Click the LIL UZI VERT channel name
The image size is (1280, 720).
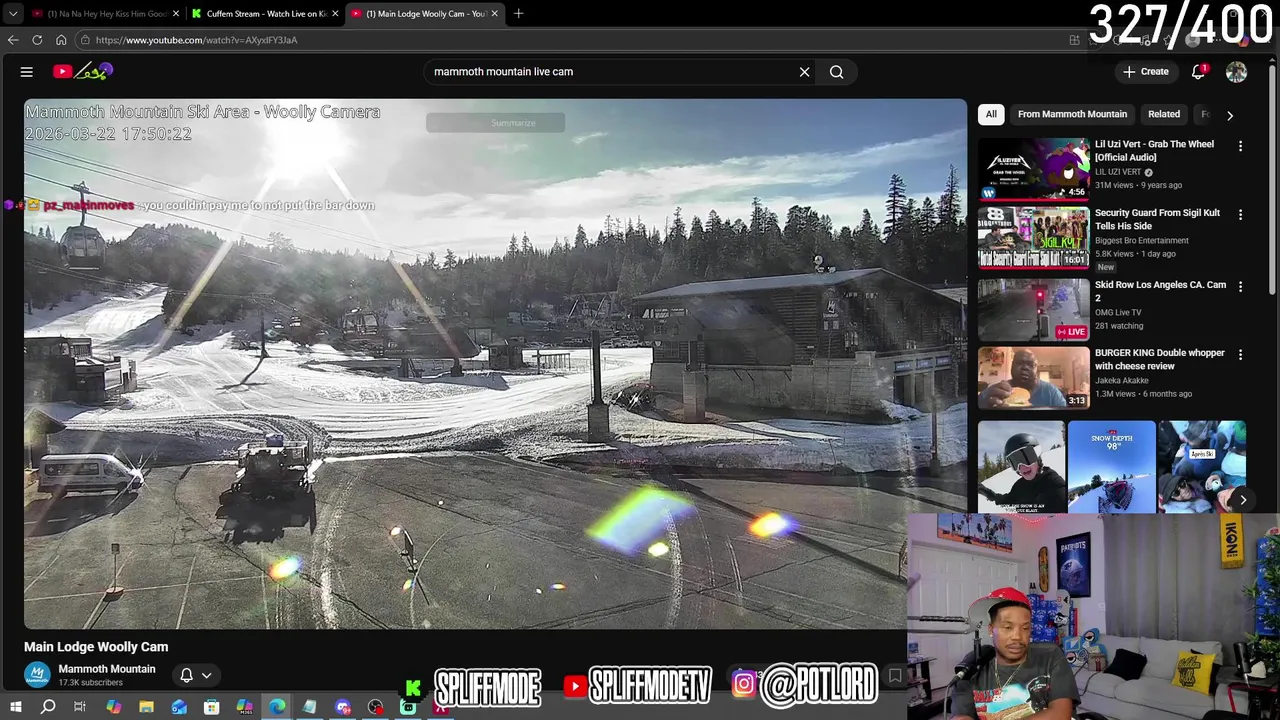pyautogui.click(x=1117, y=172)
